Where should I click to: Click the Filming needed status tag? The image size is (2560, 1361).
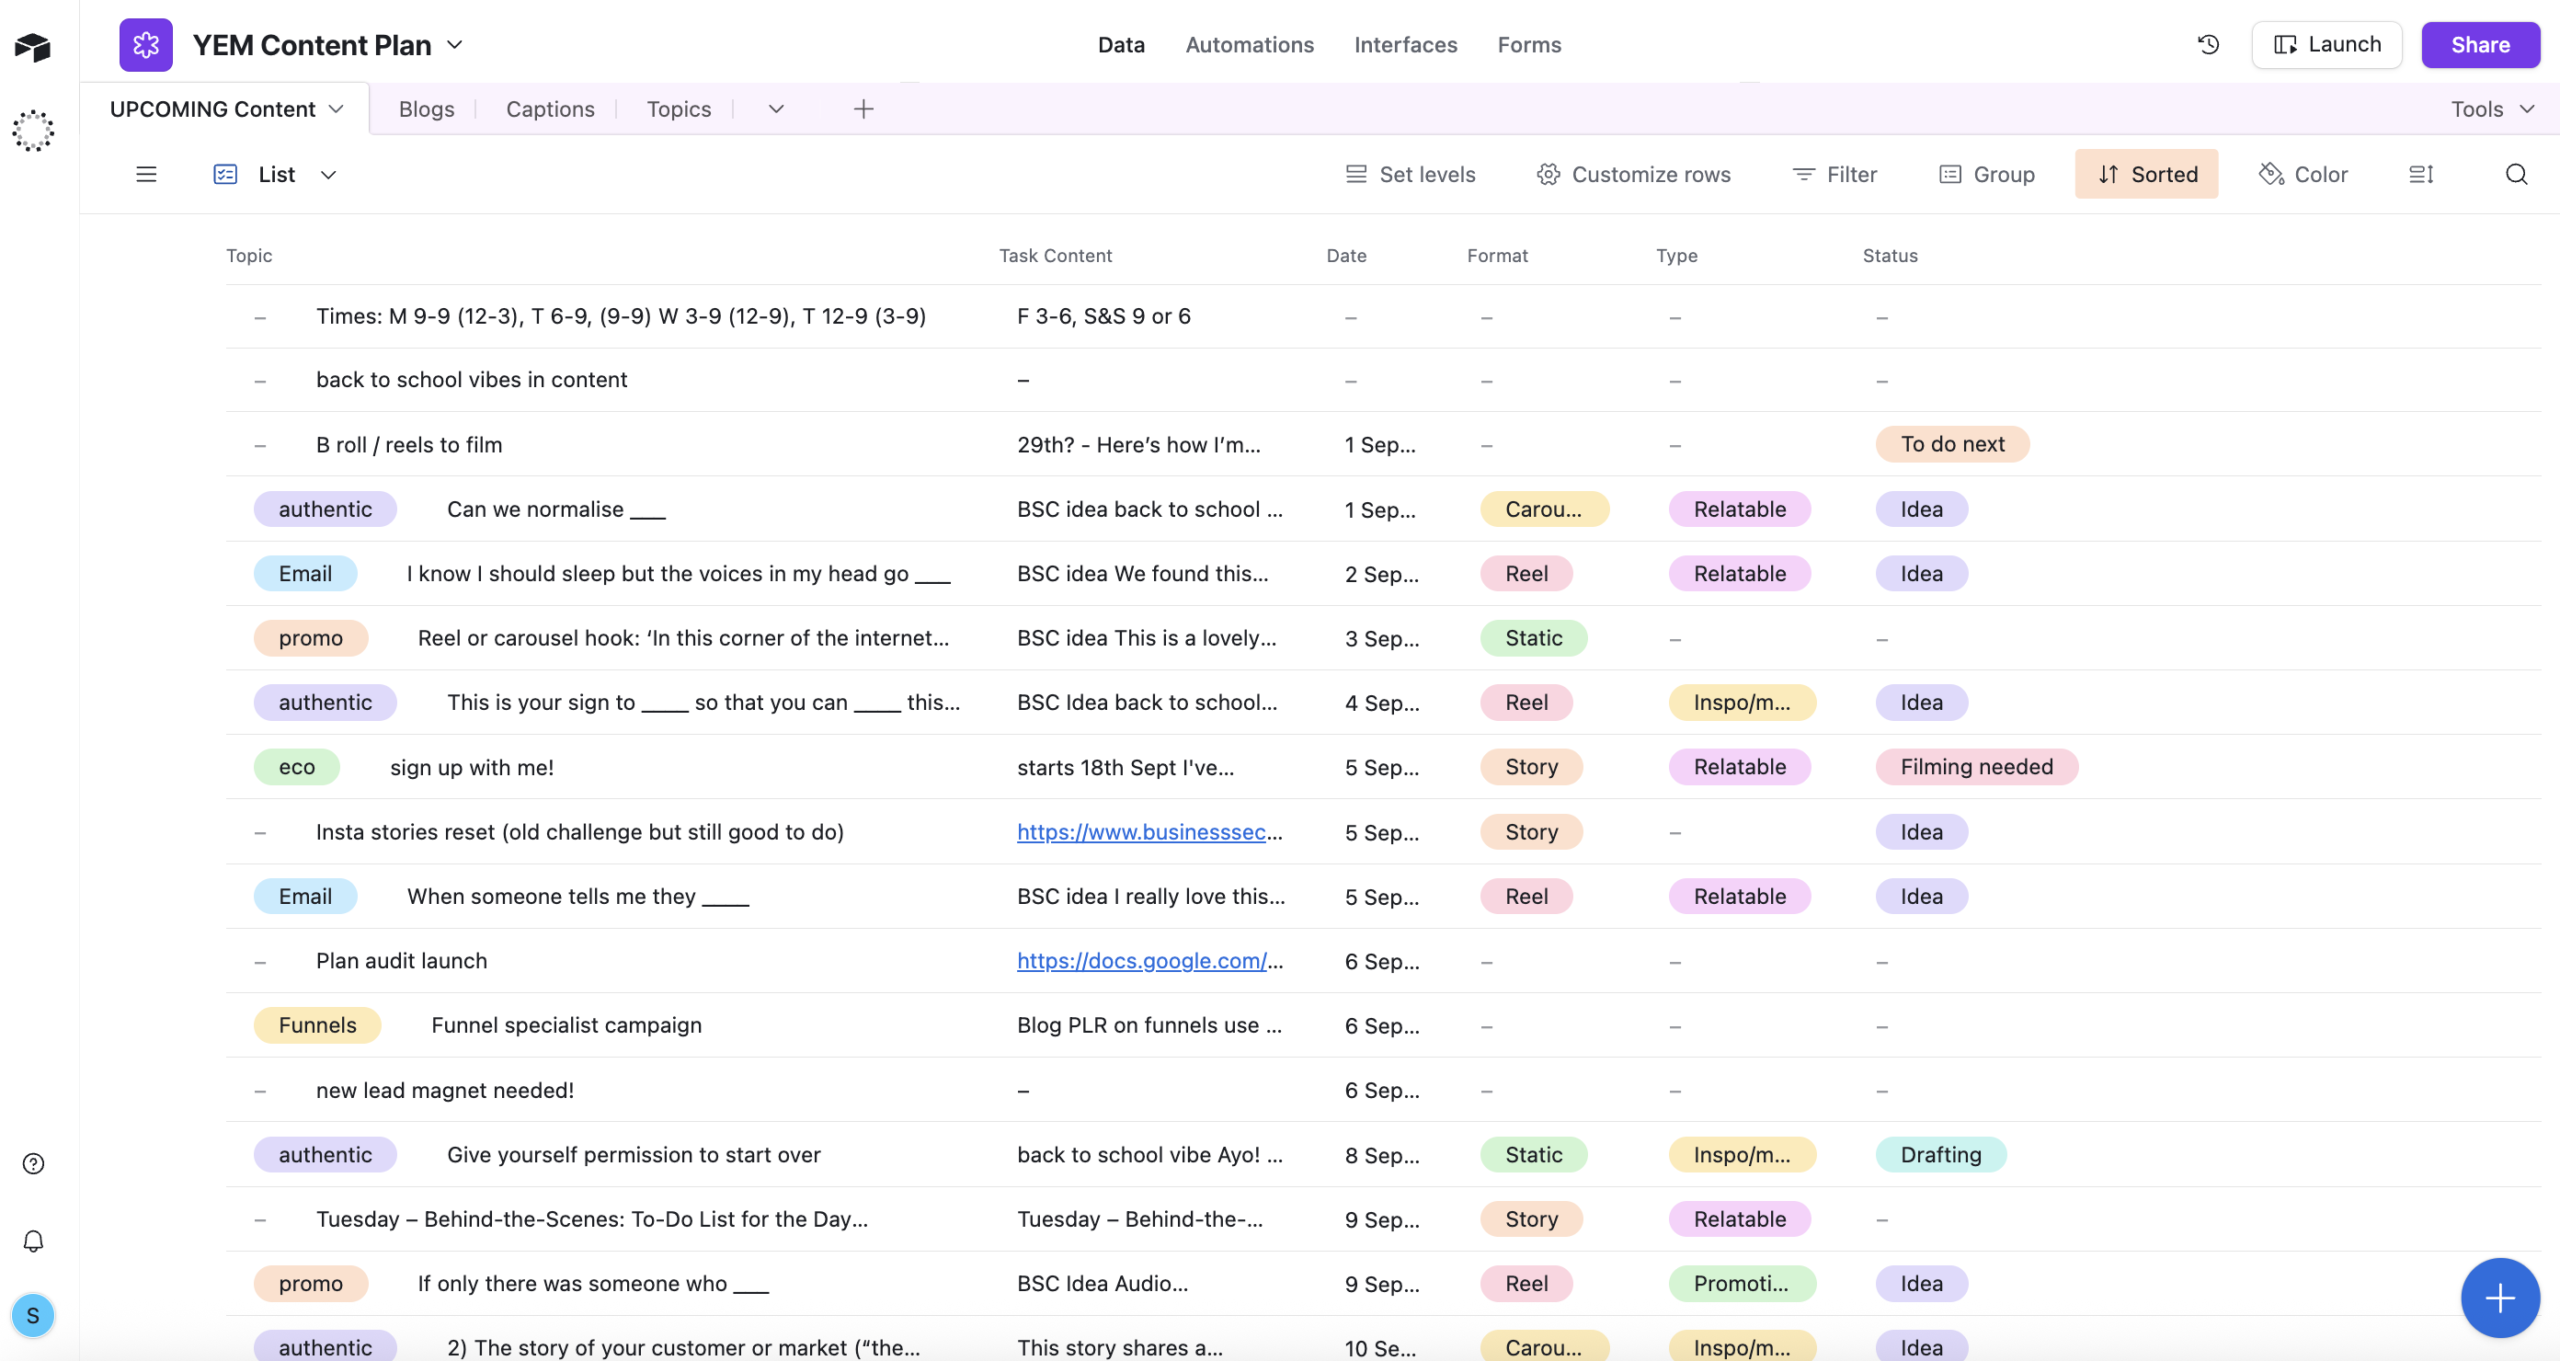pyautogui.click(x=1976, y=767)
